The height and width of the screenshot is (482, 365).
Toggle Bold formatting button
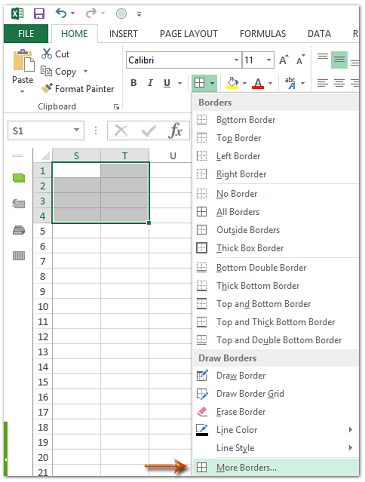click(134, 83)
